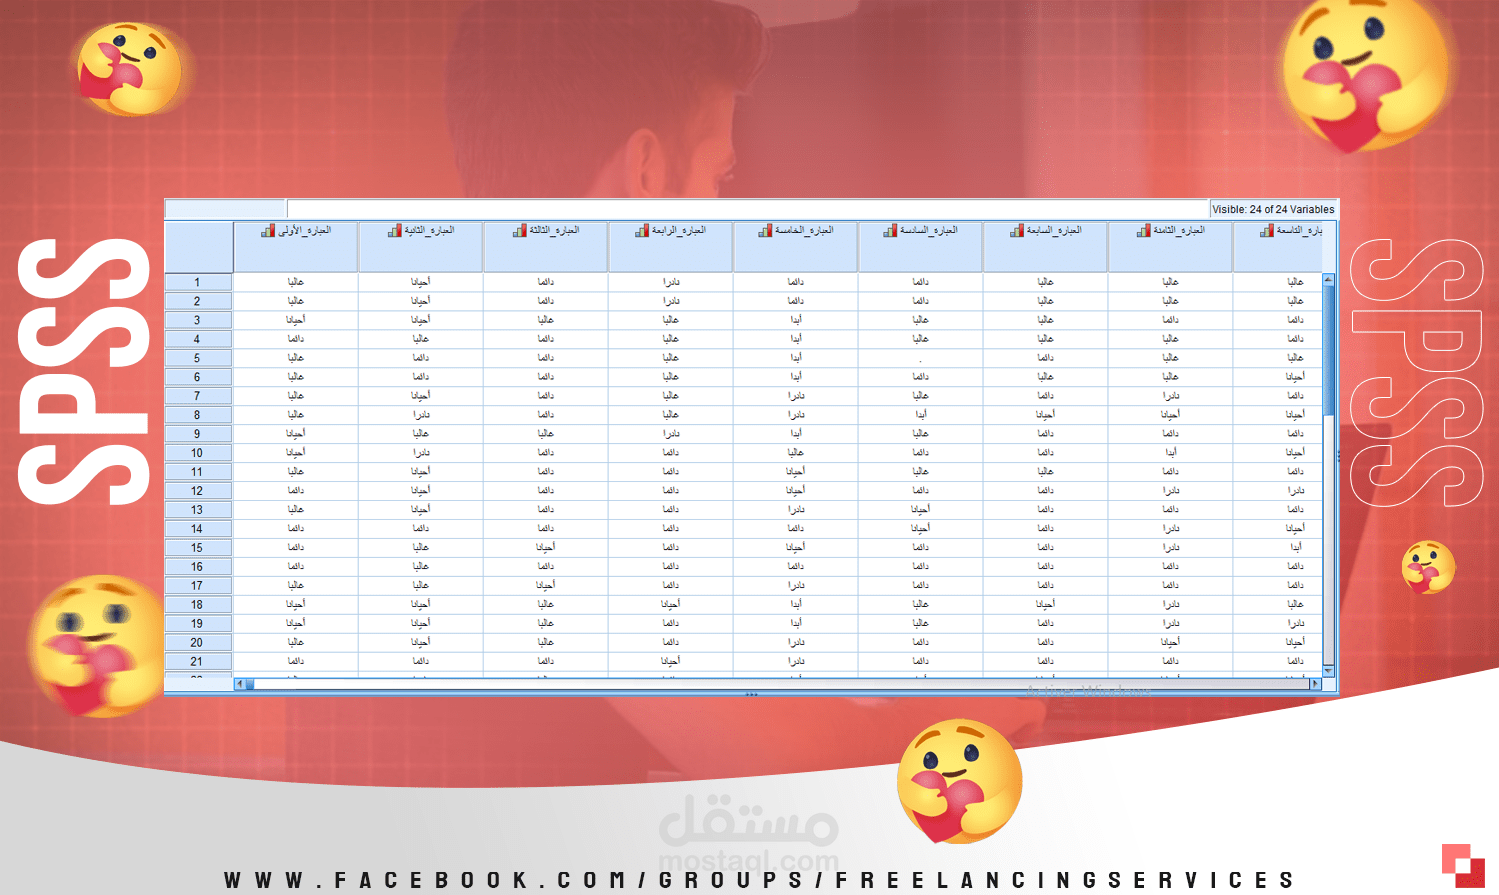Click row 15 cell under العبارة_التاسعة
Image resolution: width=1499 pixels, height=895 pixels.
(x=1278, y=548)
